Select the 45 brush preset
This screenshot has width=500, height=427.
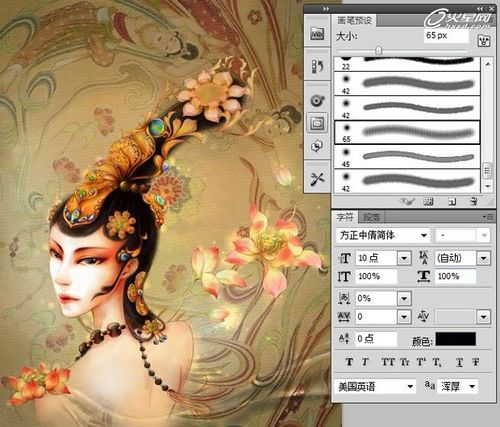407,157
